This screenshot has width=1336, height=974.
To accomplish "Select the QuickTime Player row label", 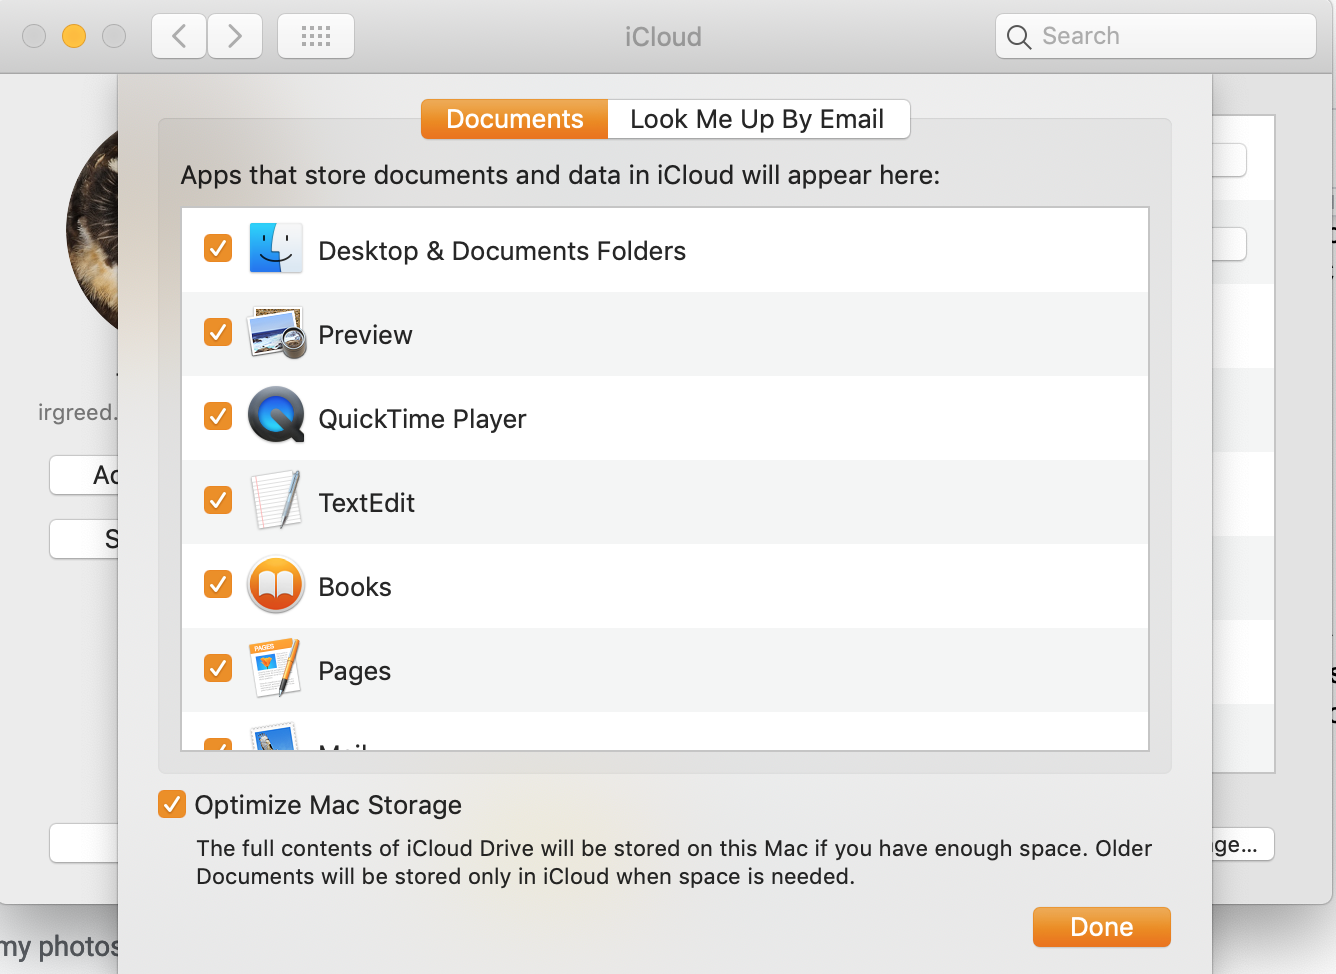I will 422,419.
